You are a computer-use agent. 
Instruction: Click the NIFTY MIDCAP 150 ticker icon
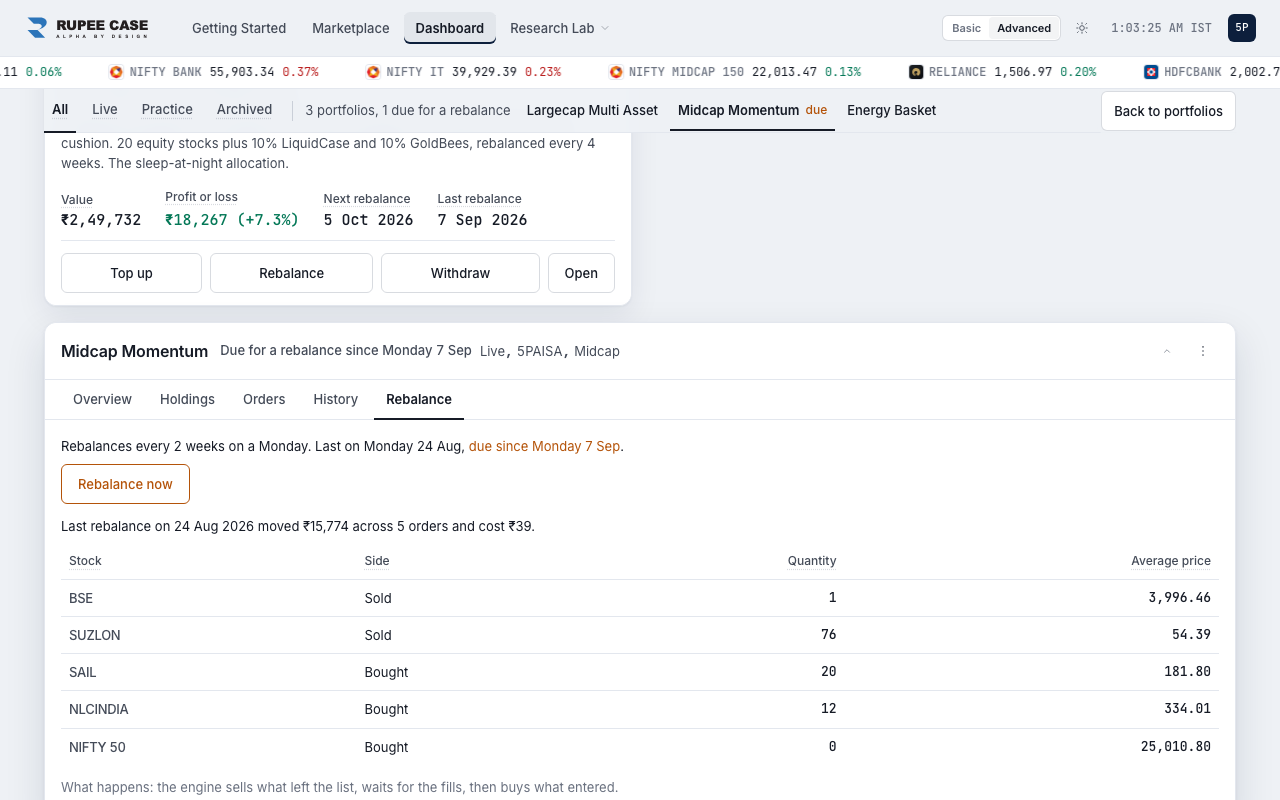(616, 72)
